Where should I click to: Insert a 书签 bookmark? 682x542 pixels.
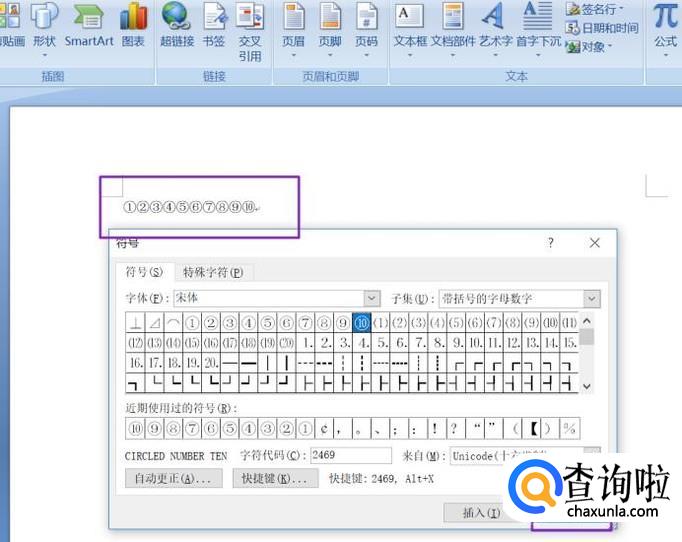pyautogui.click(x=214, y=24)
